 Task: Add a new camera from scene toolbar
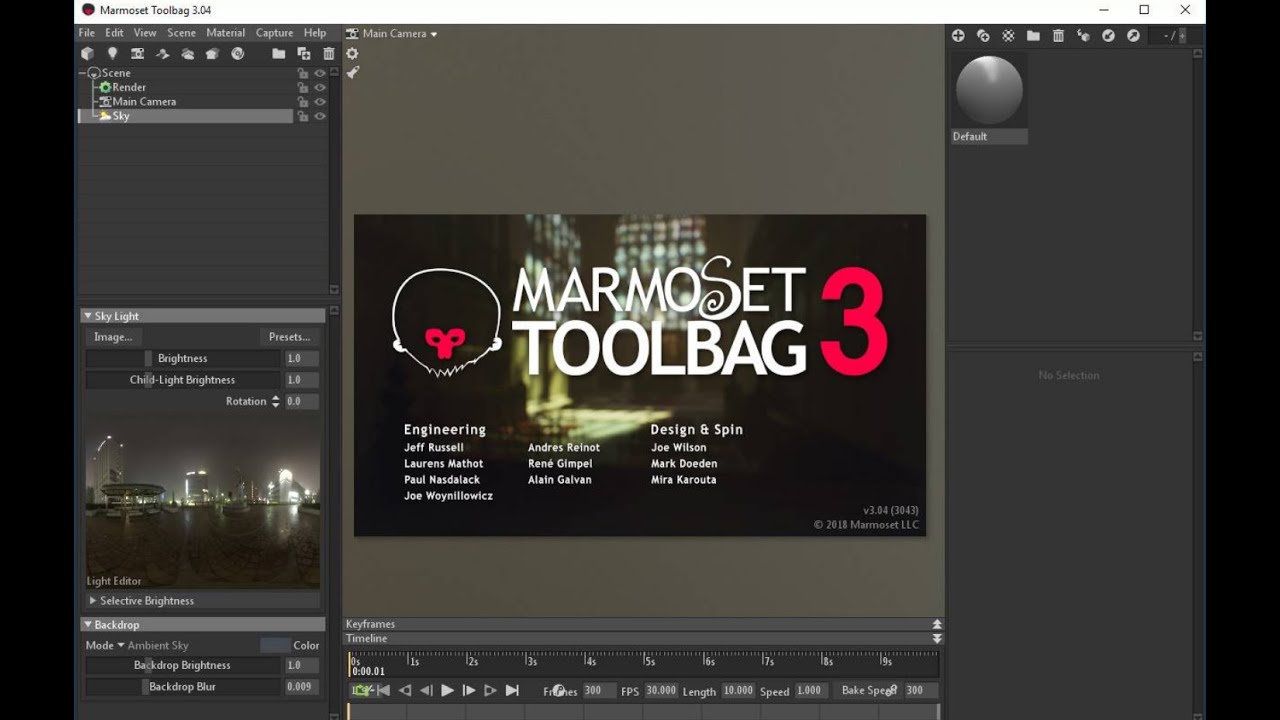(137, 54)
